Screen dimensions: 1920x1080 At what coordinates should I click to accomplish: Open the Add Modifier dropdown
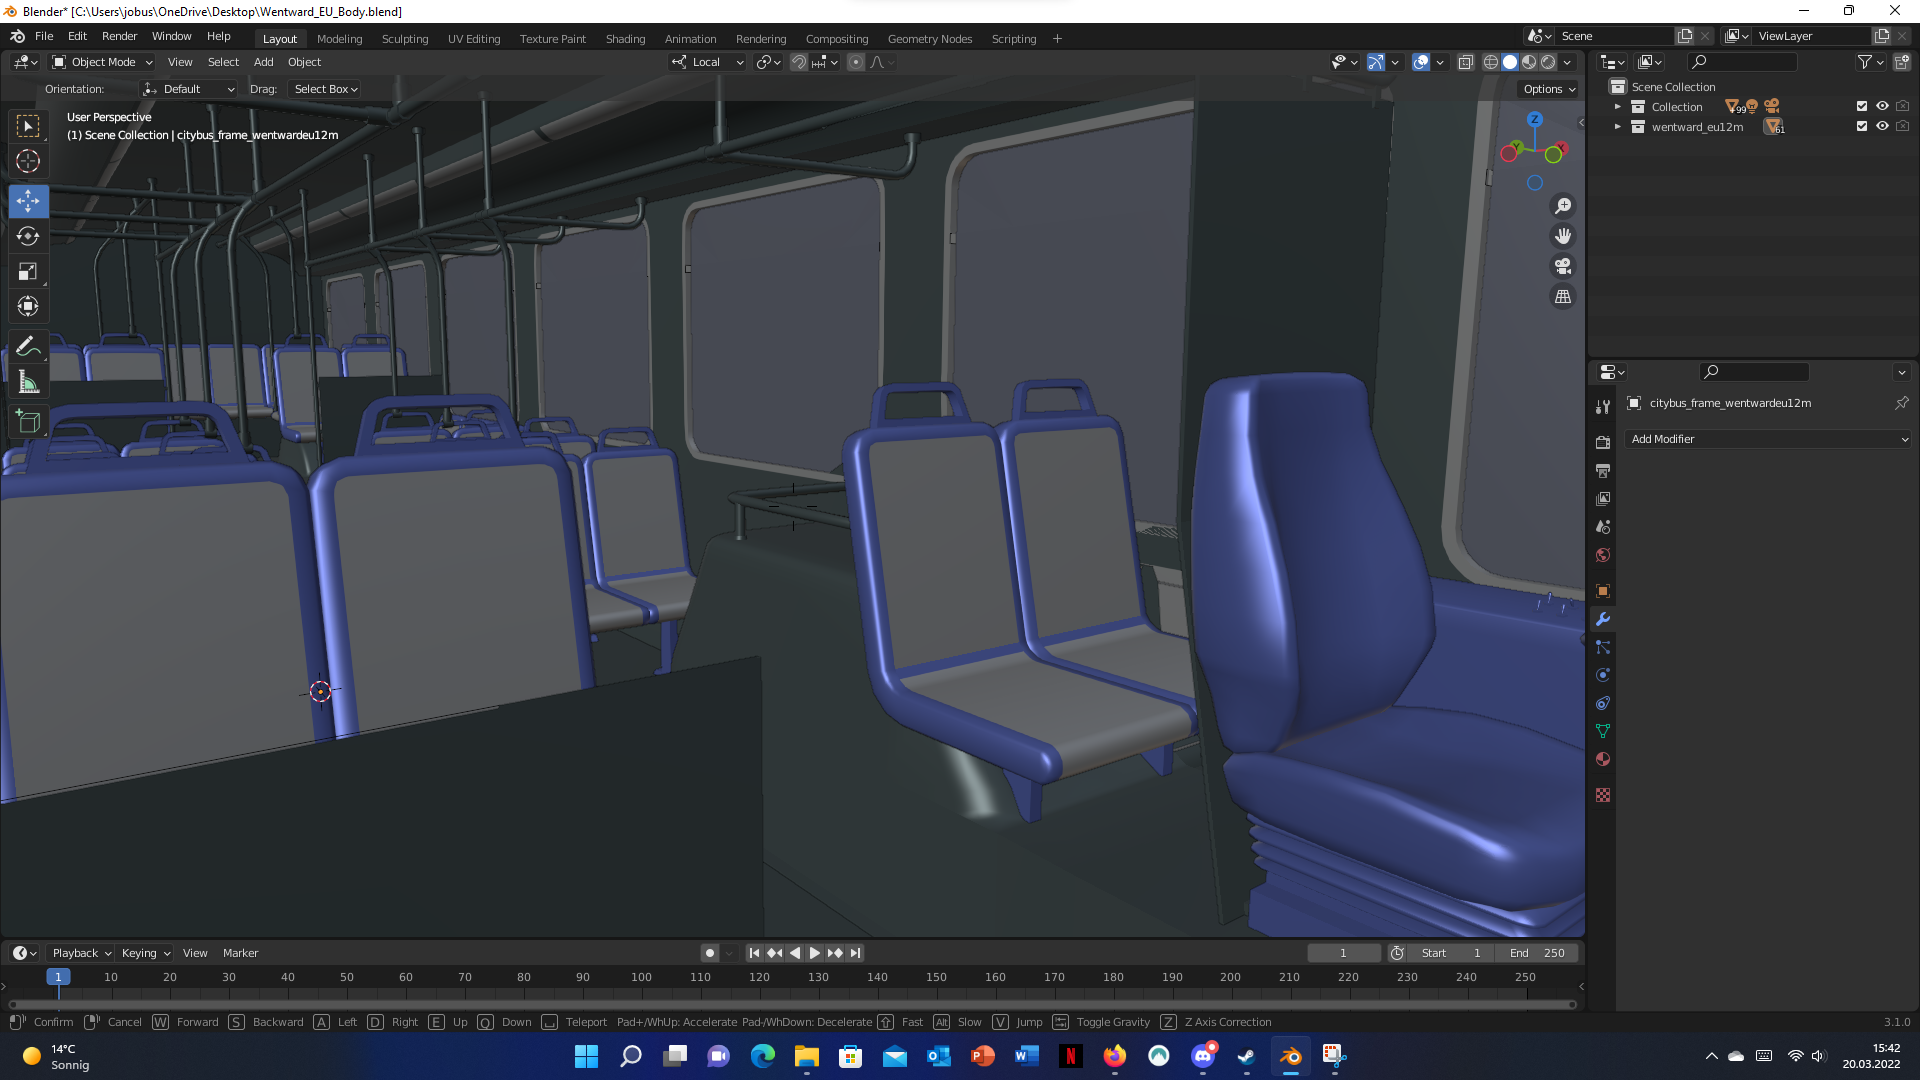click(1768, 439)
